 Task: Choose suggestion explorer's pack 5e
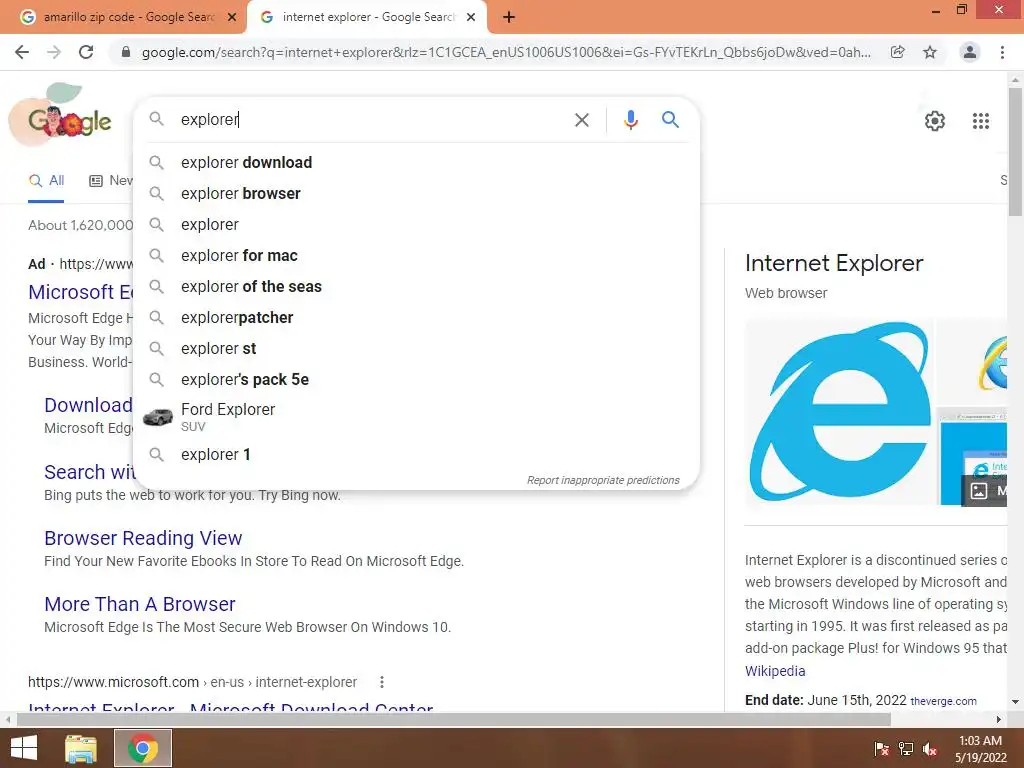pyautogui.click(x=416, y=379)
